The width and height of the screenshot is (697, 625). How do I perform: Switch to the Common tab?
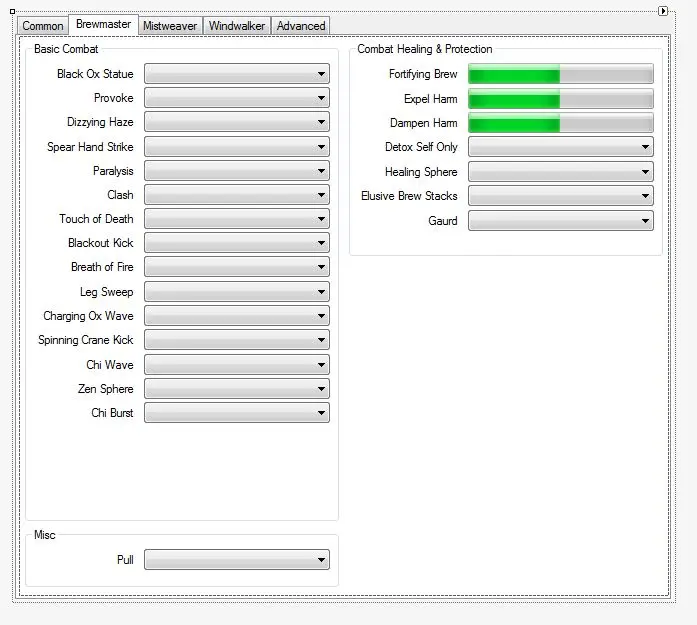pyautogui.click(x=43, y=26)
